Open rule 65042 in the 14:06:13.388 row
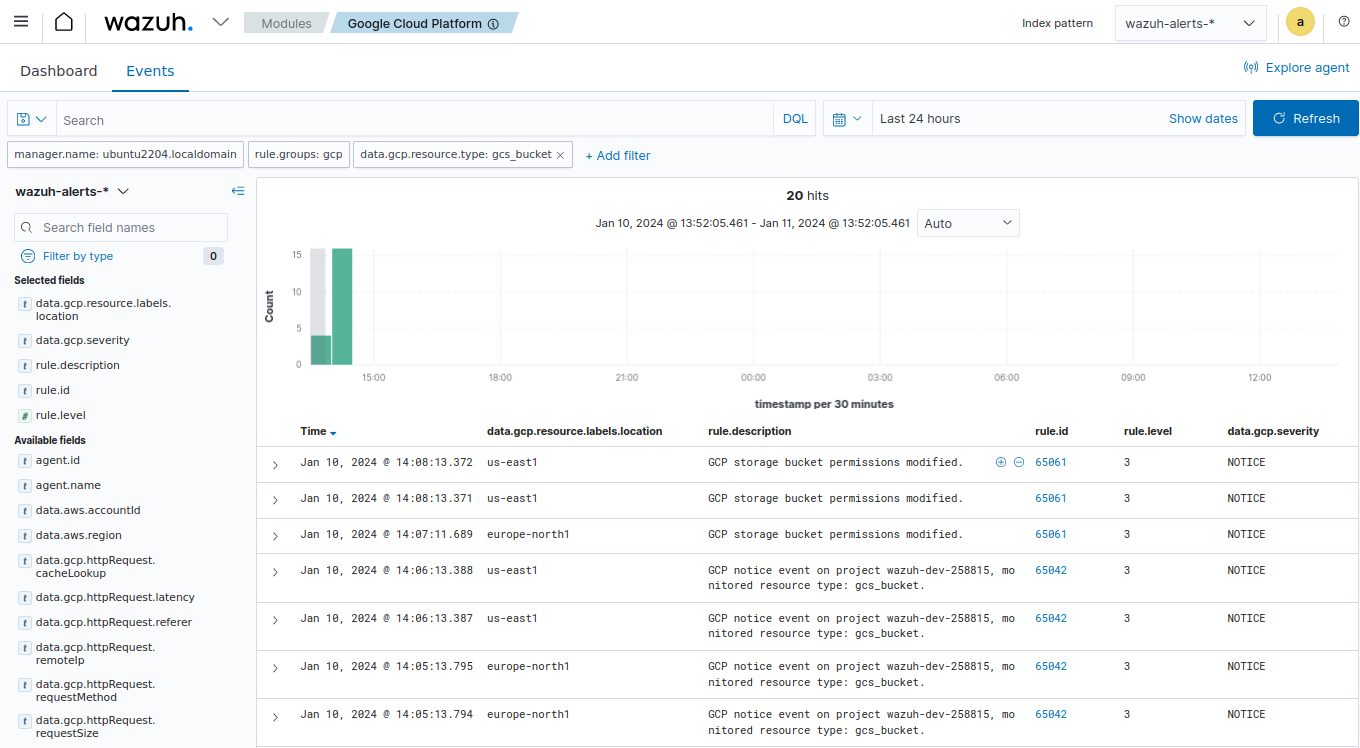The image size is (1360, 748). pos(1051,570)
